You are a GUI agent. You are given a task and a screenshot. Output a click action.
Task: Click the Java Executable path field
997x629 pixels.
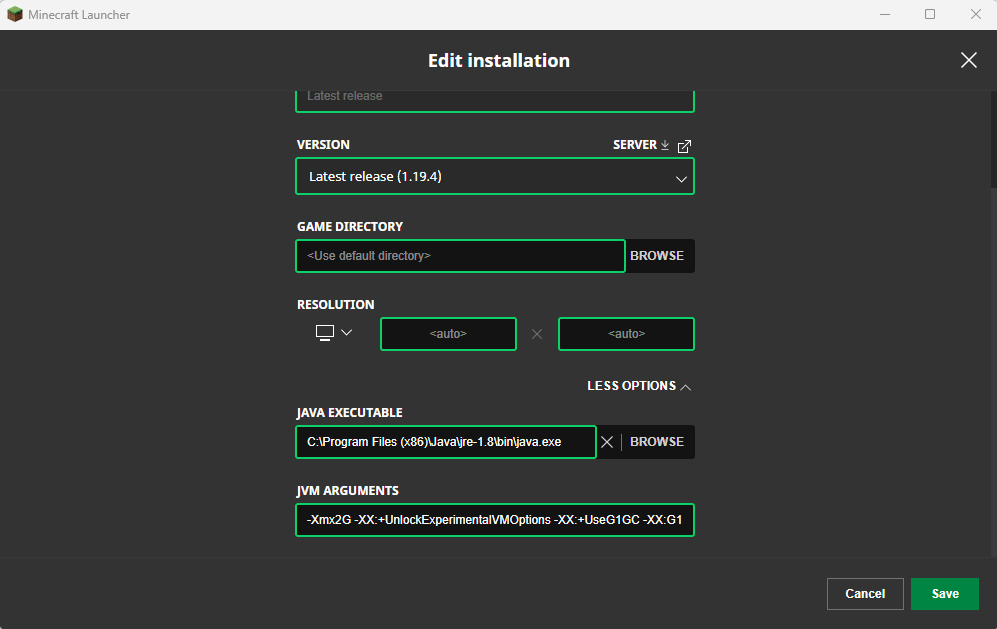[x=446, y=442]
